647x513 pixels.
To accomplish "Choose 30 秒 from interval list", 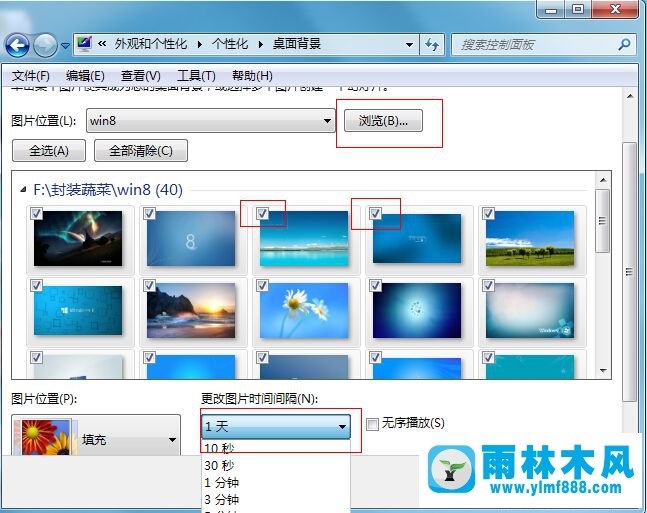I will pyautogui.click(x=276, y=465).
